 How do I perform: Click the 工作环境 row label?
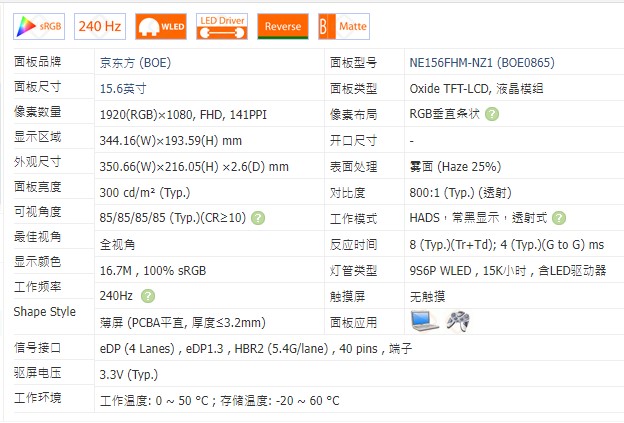(37, 397)
